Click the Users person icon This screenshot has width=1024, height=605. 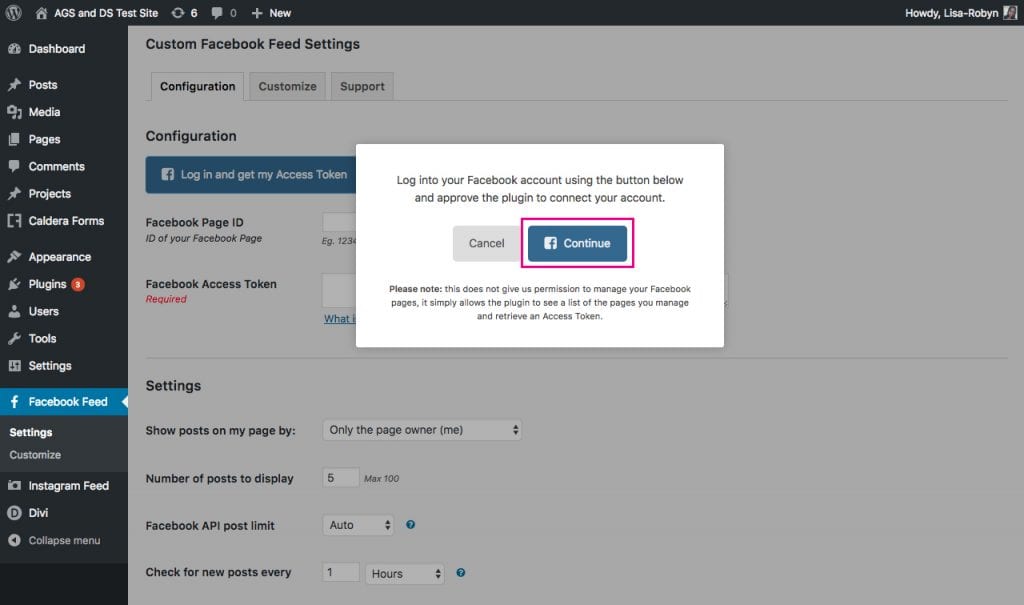click(14, 312)
